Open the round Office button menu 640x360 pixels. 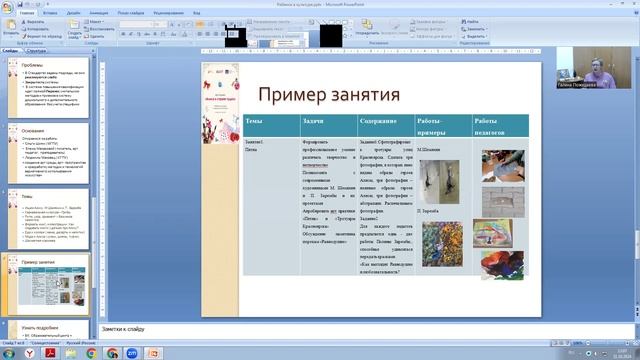click(7, 8)
